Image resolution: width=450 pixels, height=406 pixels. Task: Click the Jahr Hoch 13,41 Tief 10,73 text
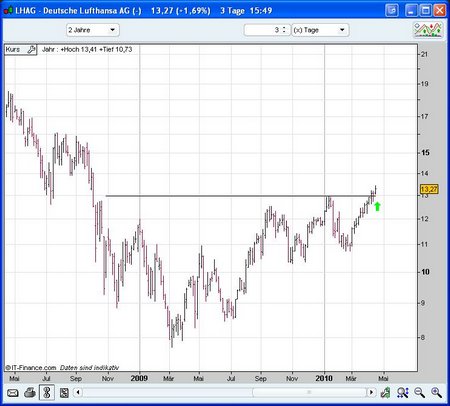[87, 50]
